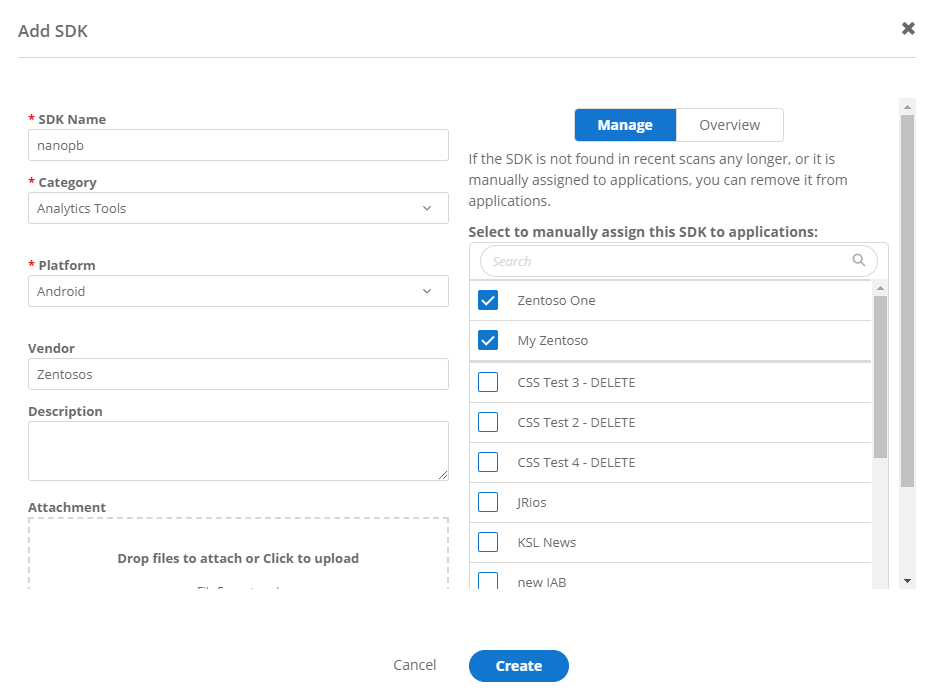Check the CSS Test 3 - DELETE box
930x694 pixels.
point(488,382)
